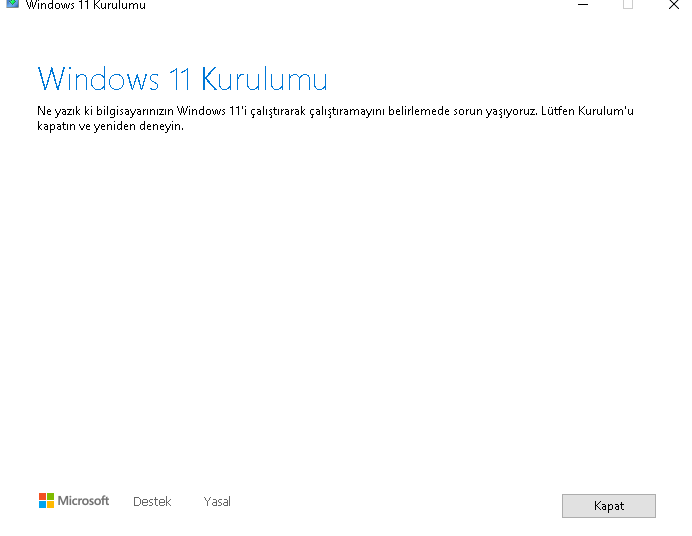The image size is (692, 536).
Task: Click the Microsoft logo
Action: (74, 501)
